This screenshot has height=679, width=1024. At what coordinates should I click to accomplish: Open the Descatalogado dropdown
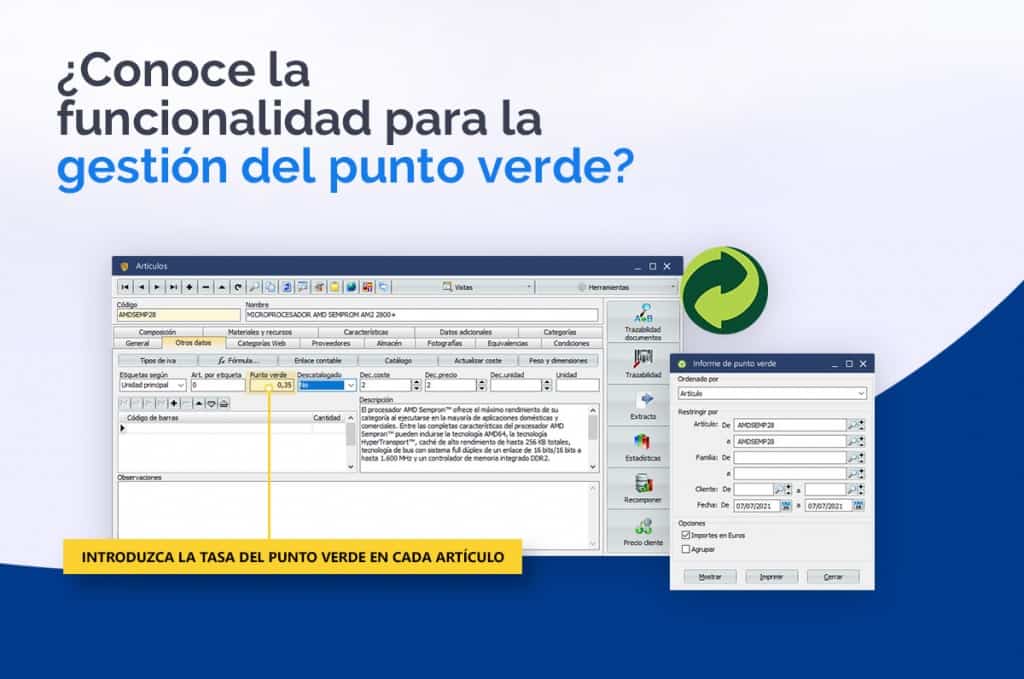tap(350, 385)
